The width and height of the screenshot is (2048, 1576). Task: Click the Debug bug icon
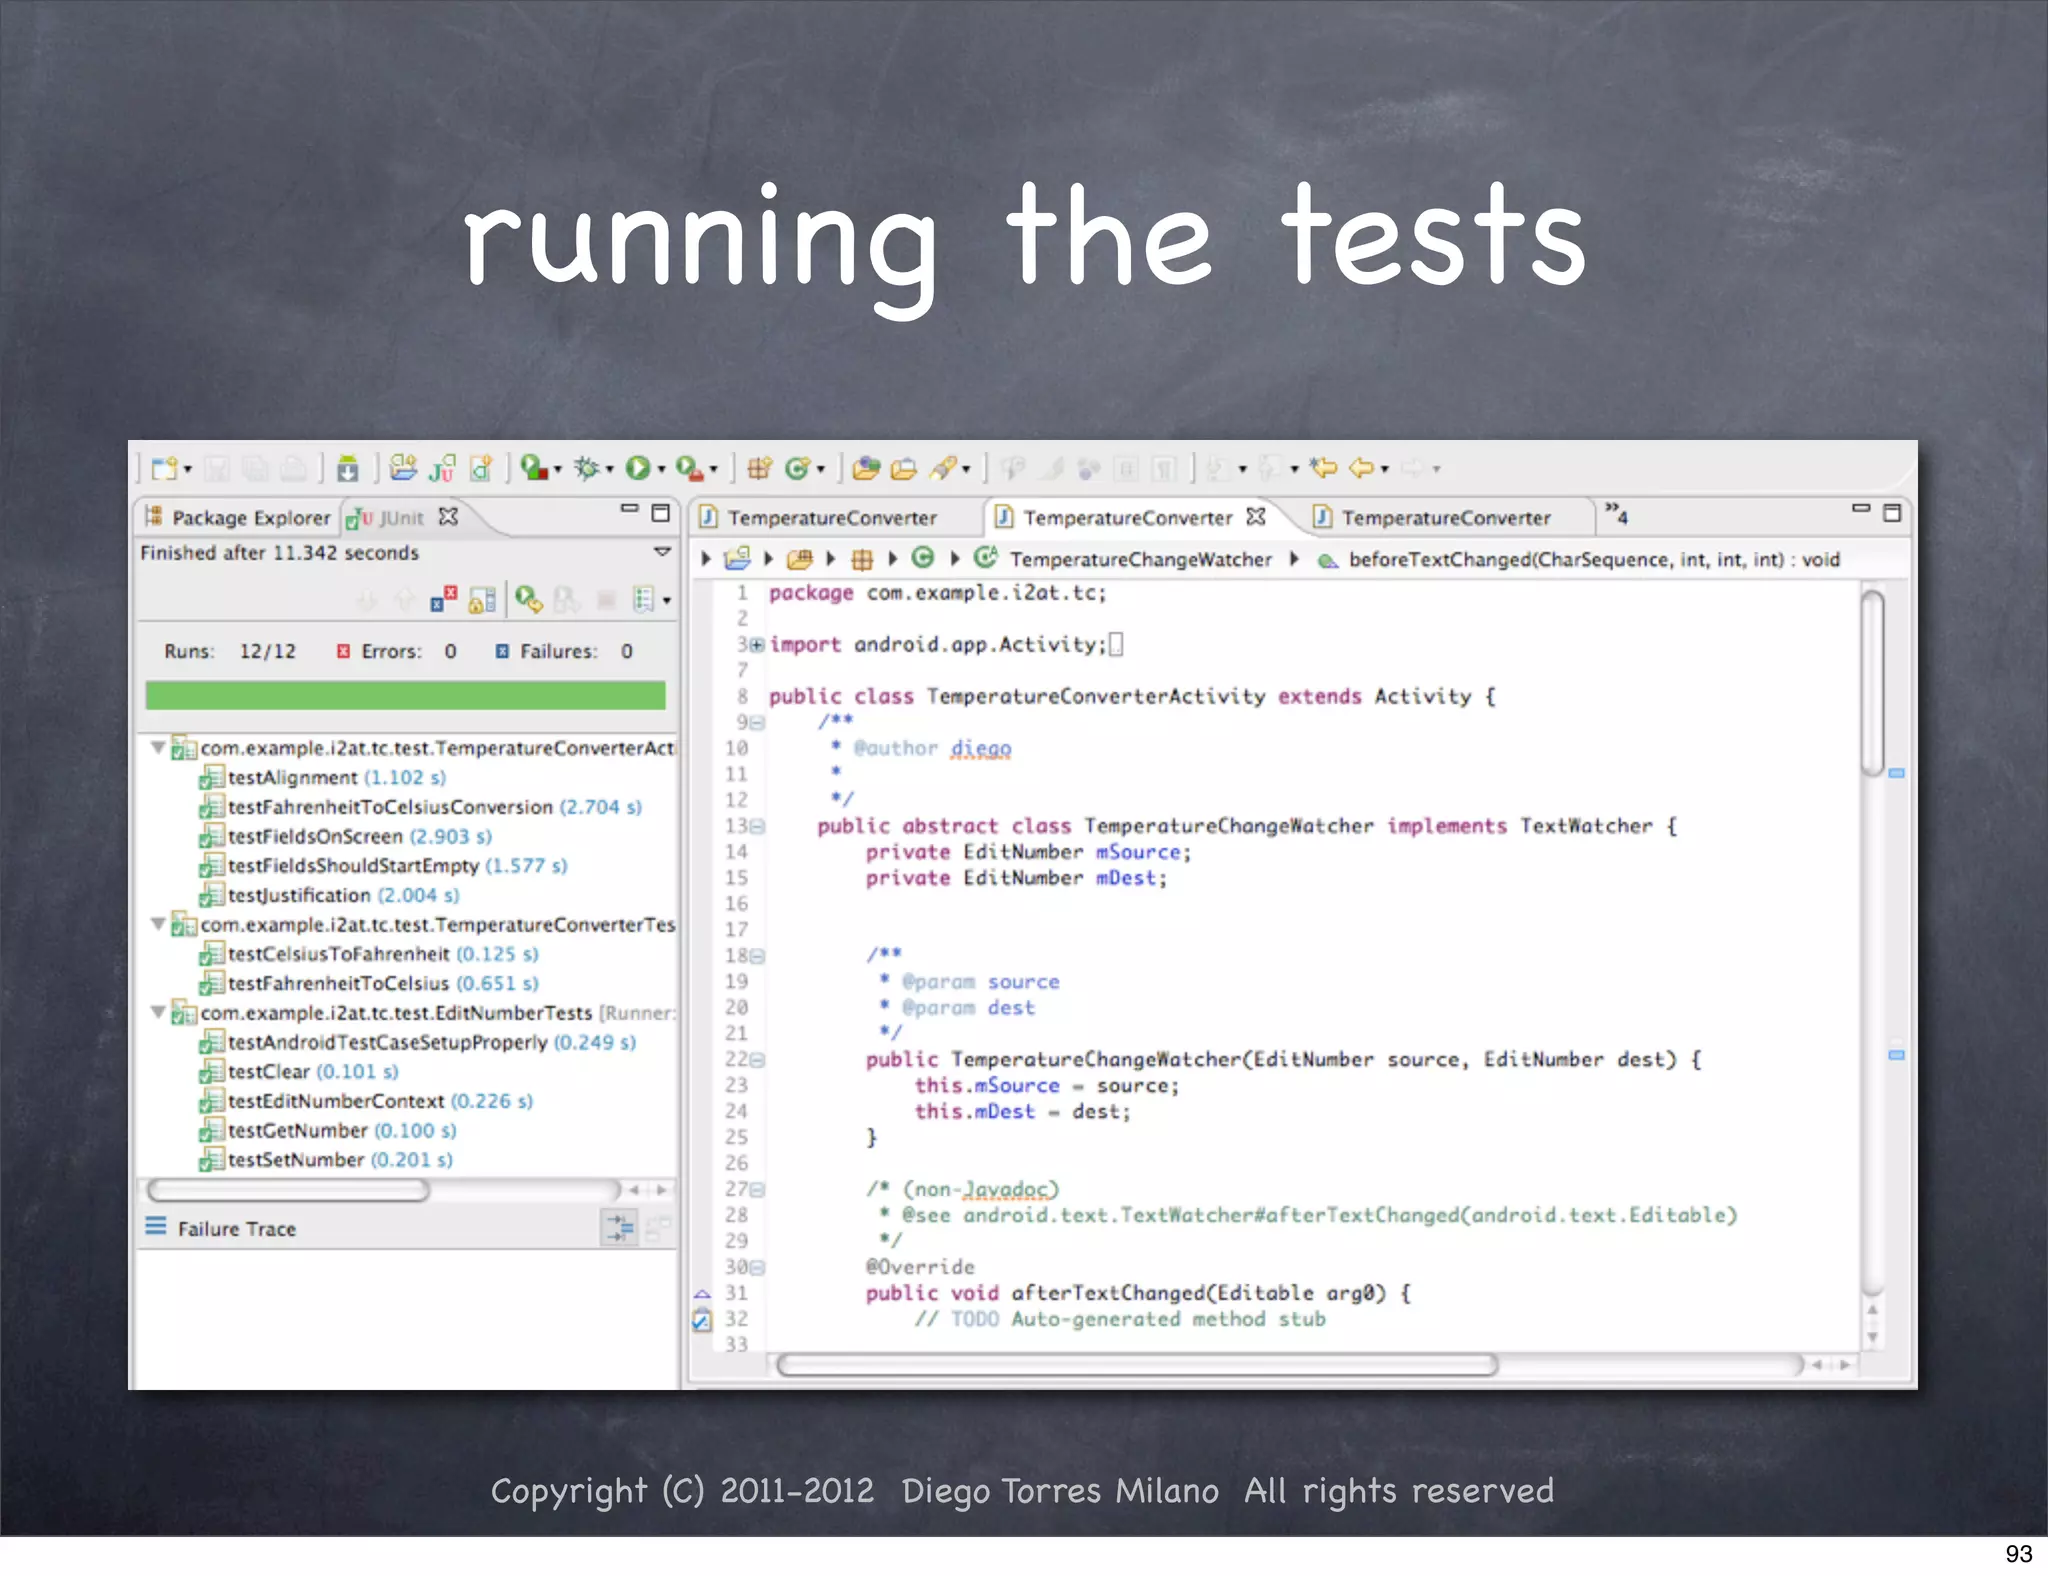587,468
